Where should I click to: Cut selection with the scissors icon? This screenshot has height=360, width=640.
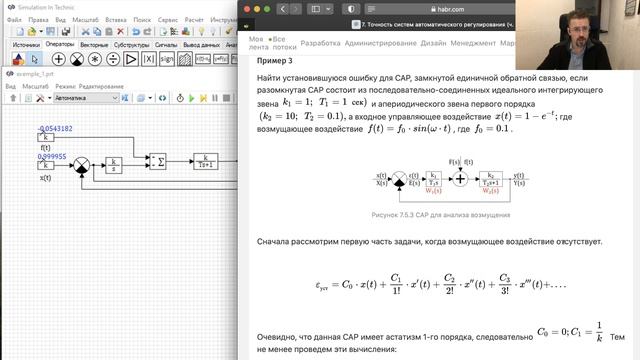(85, 31)
